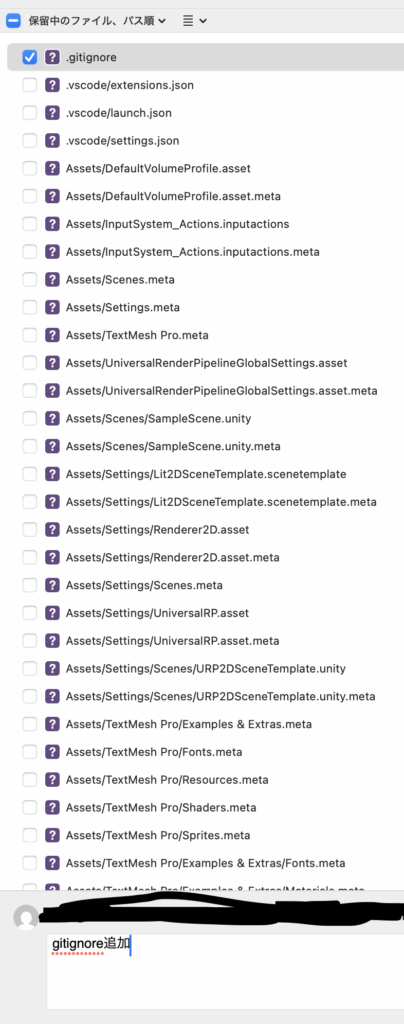This screenshot has height=1024, width=404.
Task: Click the status icon for Assets/TextMesh Pro/Fonts.meta
Action: [x=52, y=752]
